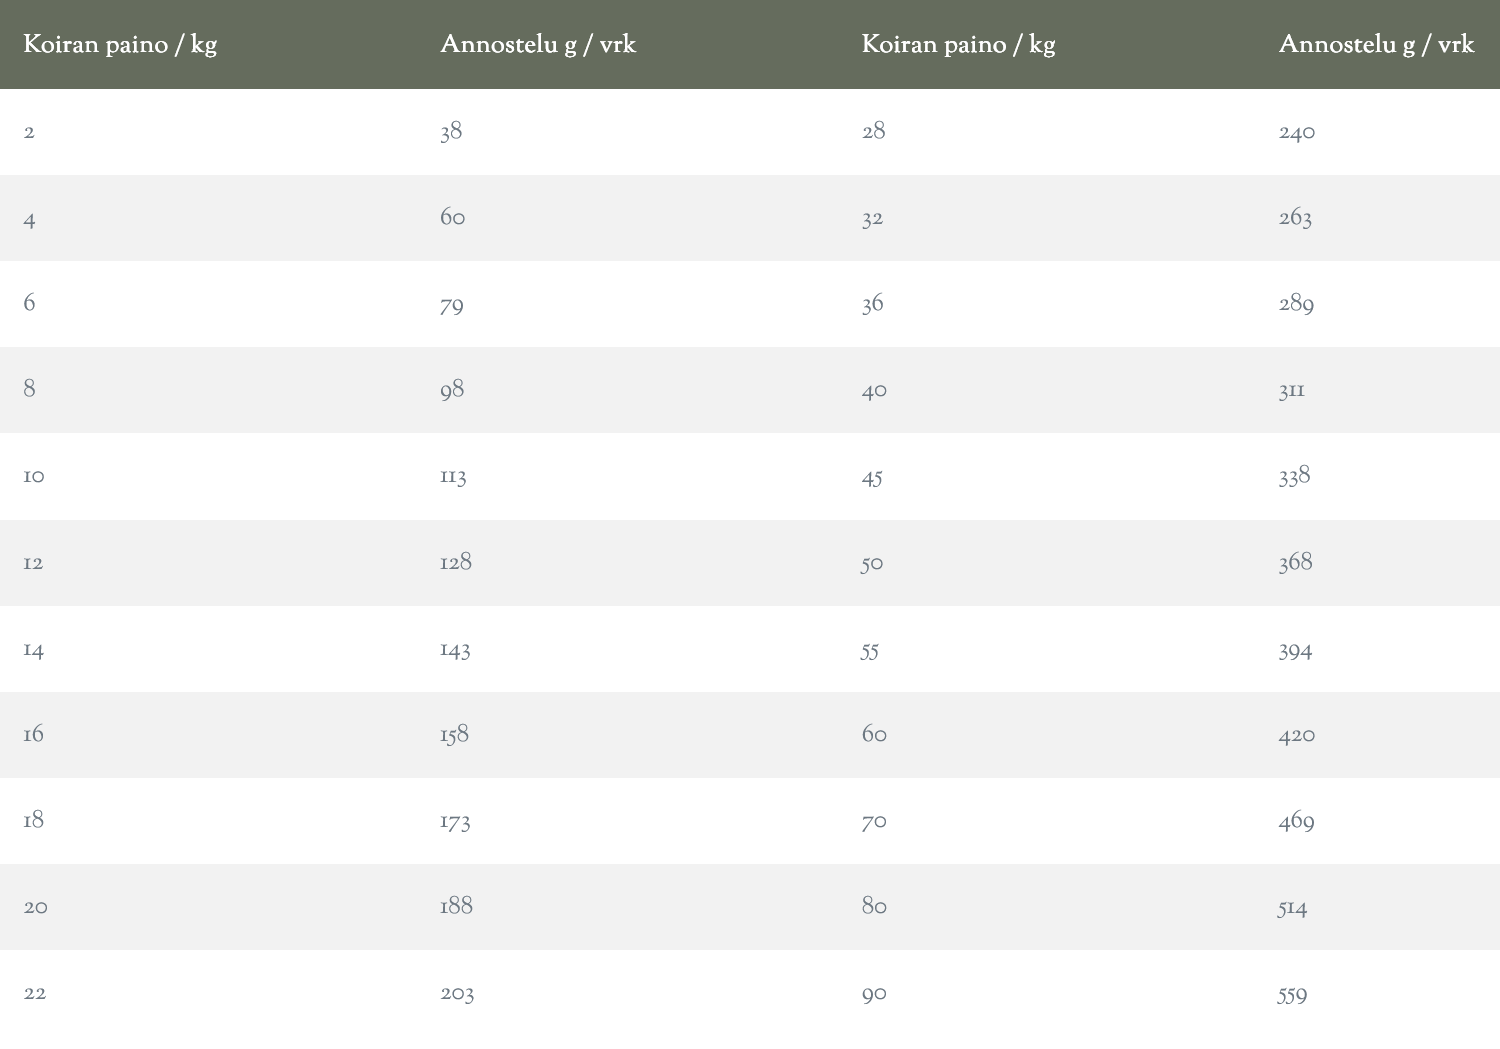
Task: Click the 311 dosage value
Action: tap(1291, 390)
